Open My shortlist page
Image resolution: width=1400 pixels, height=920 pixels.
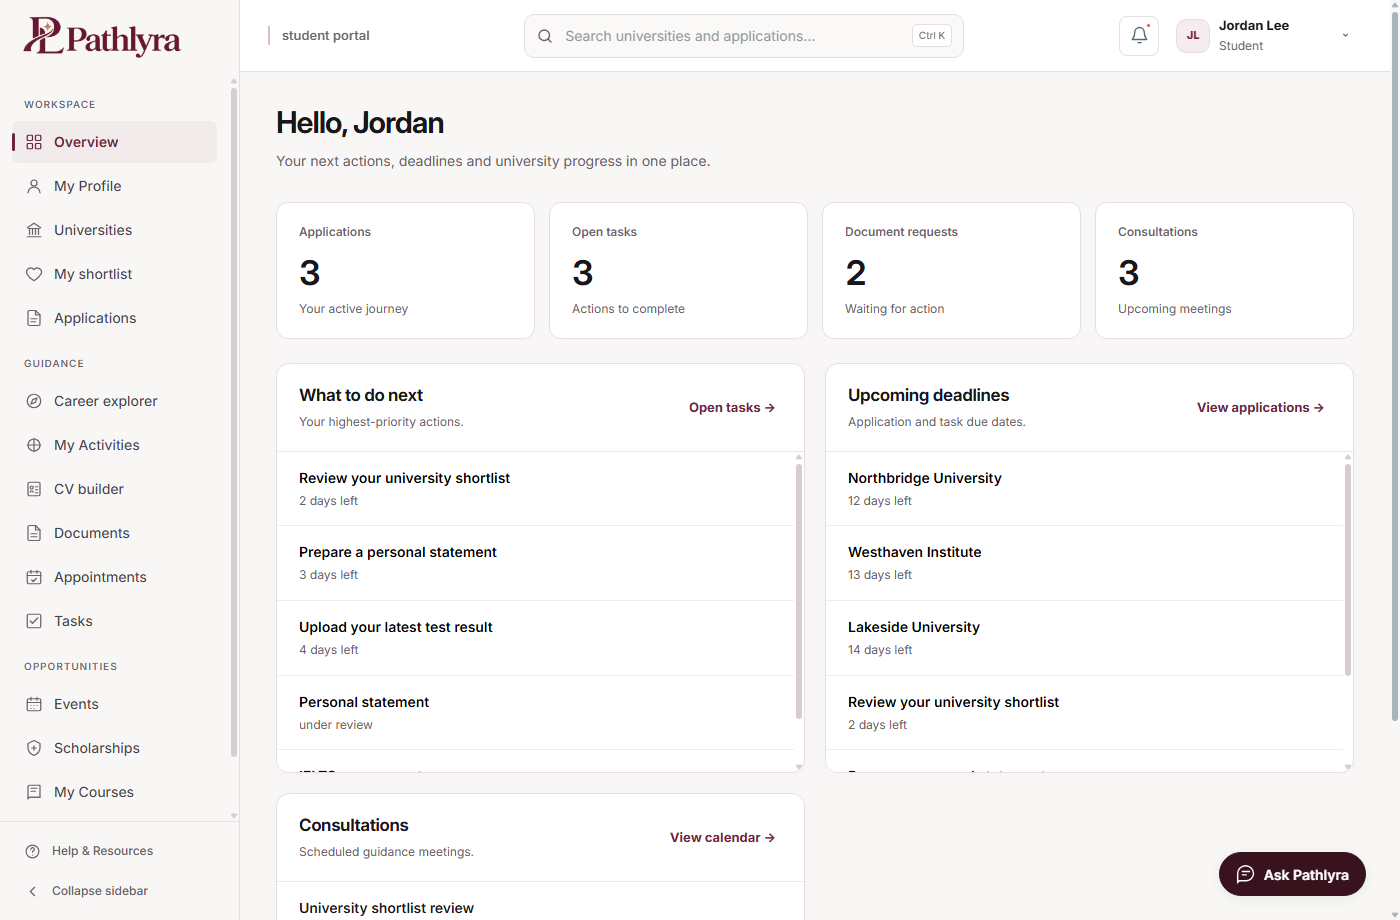click(x=115, y=274)
